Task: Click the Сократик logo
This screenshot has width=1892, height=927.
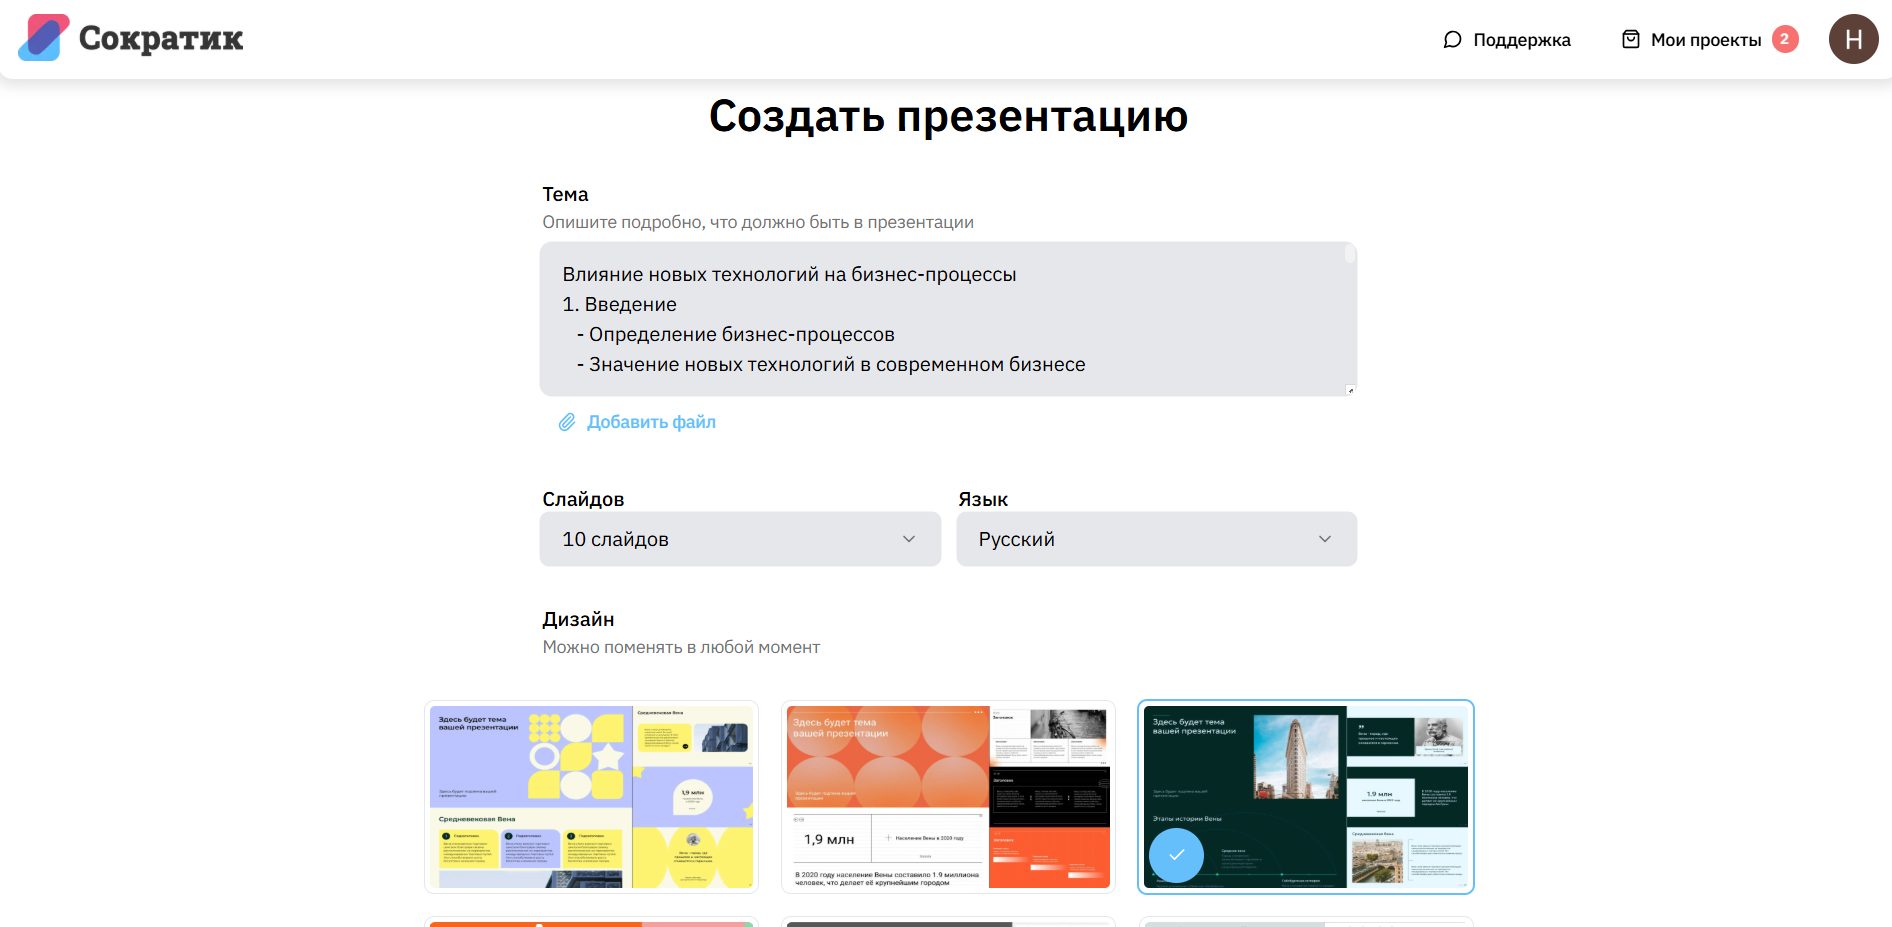Action: (128, 38)
